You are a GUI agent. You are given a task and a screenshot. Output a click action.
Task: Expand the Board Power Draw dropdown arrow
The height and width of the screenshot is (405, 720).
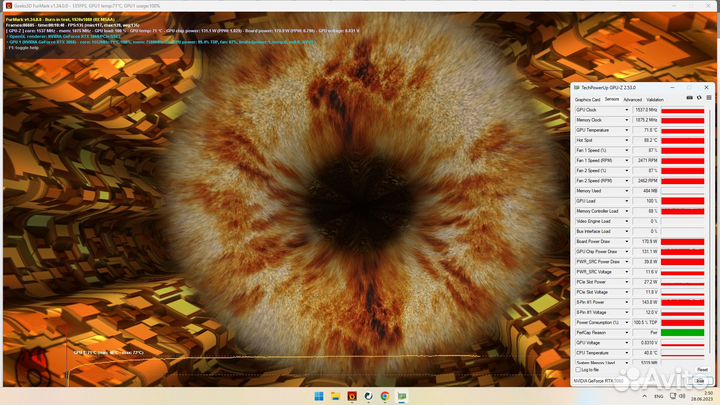[x=628, y=241]
